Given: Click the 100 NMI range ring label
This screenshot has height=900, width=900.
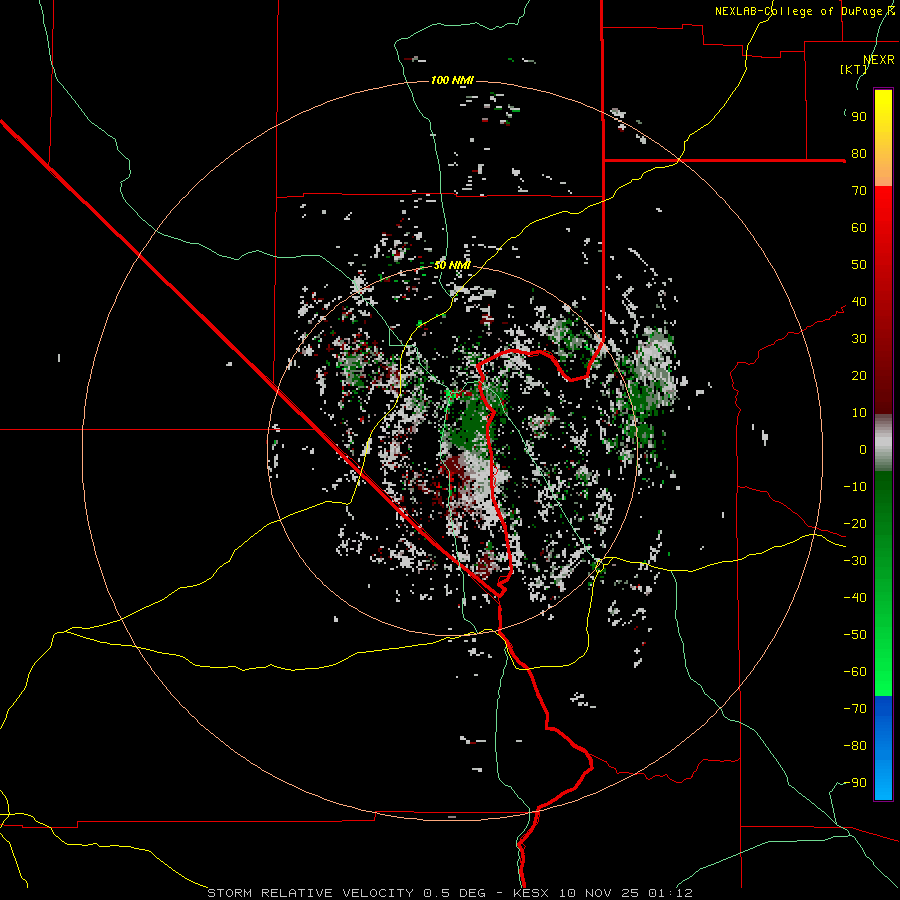Looking at the screenshot, I should [x=452, y=80].
